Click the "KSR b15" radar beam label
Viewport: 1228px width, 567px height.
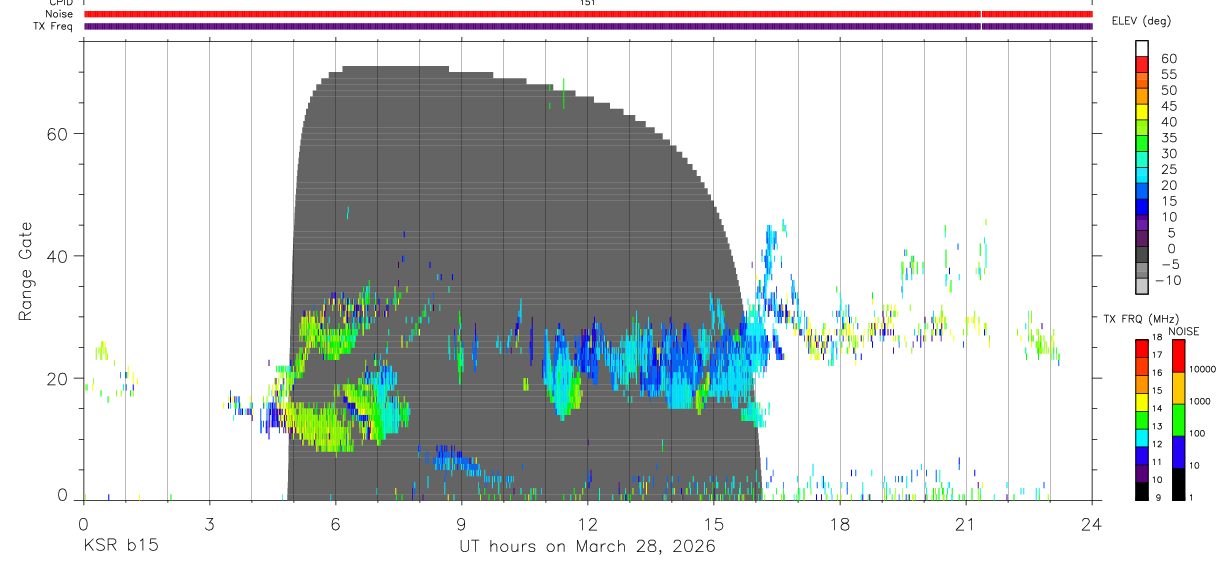click(x=120, y=547)
